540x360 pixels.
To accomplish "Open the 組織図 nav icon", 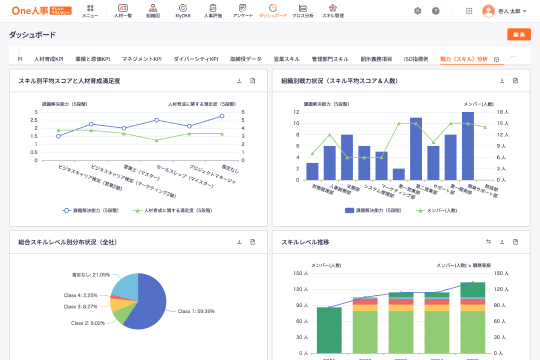I will point(153,11).
